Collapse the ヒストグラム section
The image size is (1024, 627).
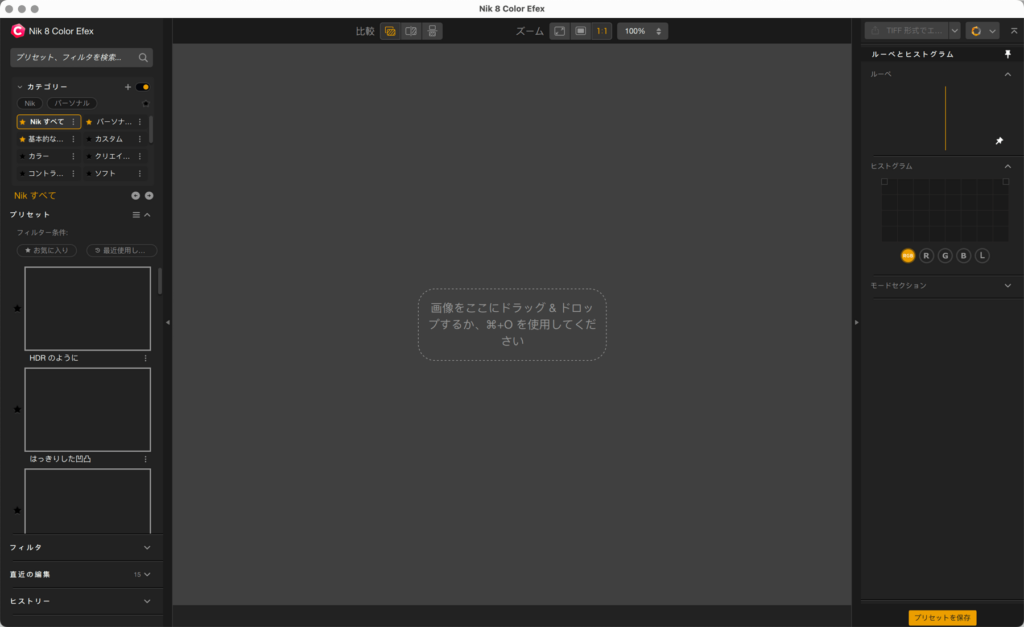pyautogui.click(x=1008, y=167)
